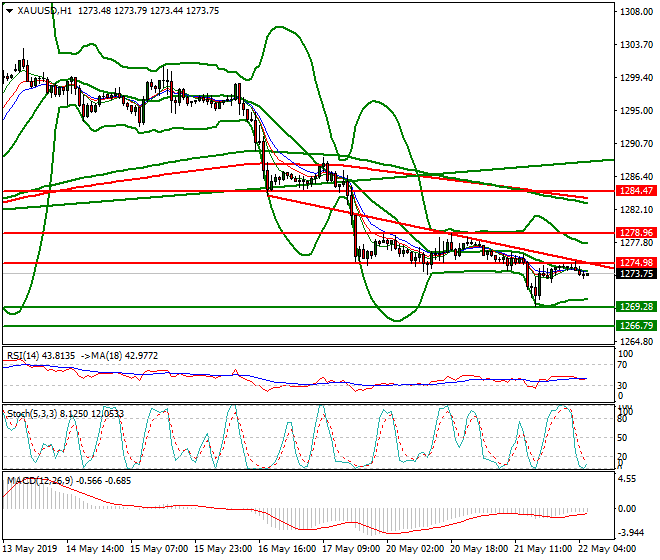Click the MACD scale value -3.944

coord(630,533)
